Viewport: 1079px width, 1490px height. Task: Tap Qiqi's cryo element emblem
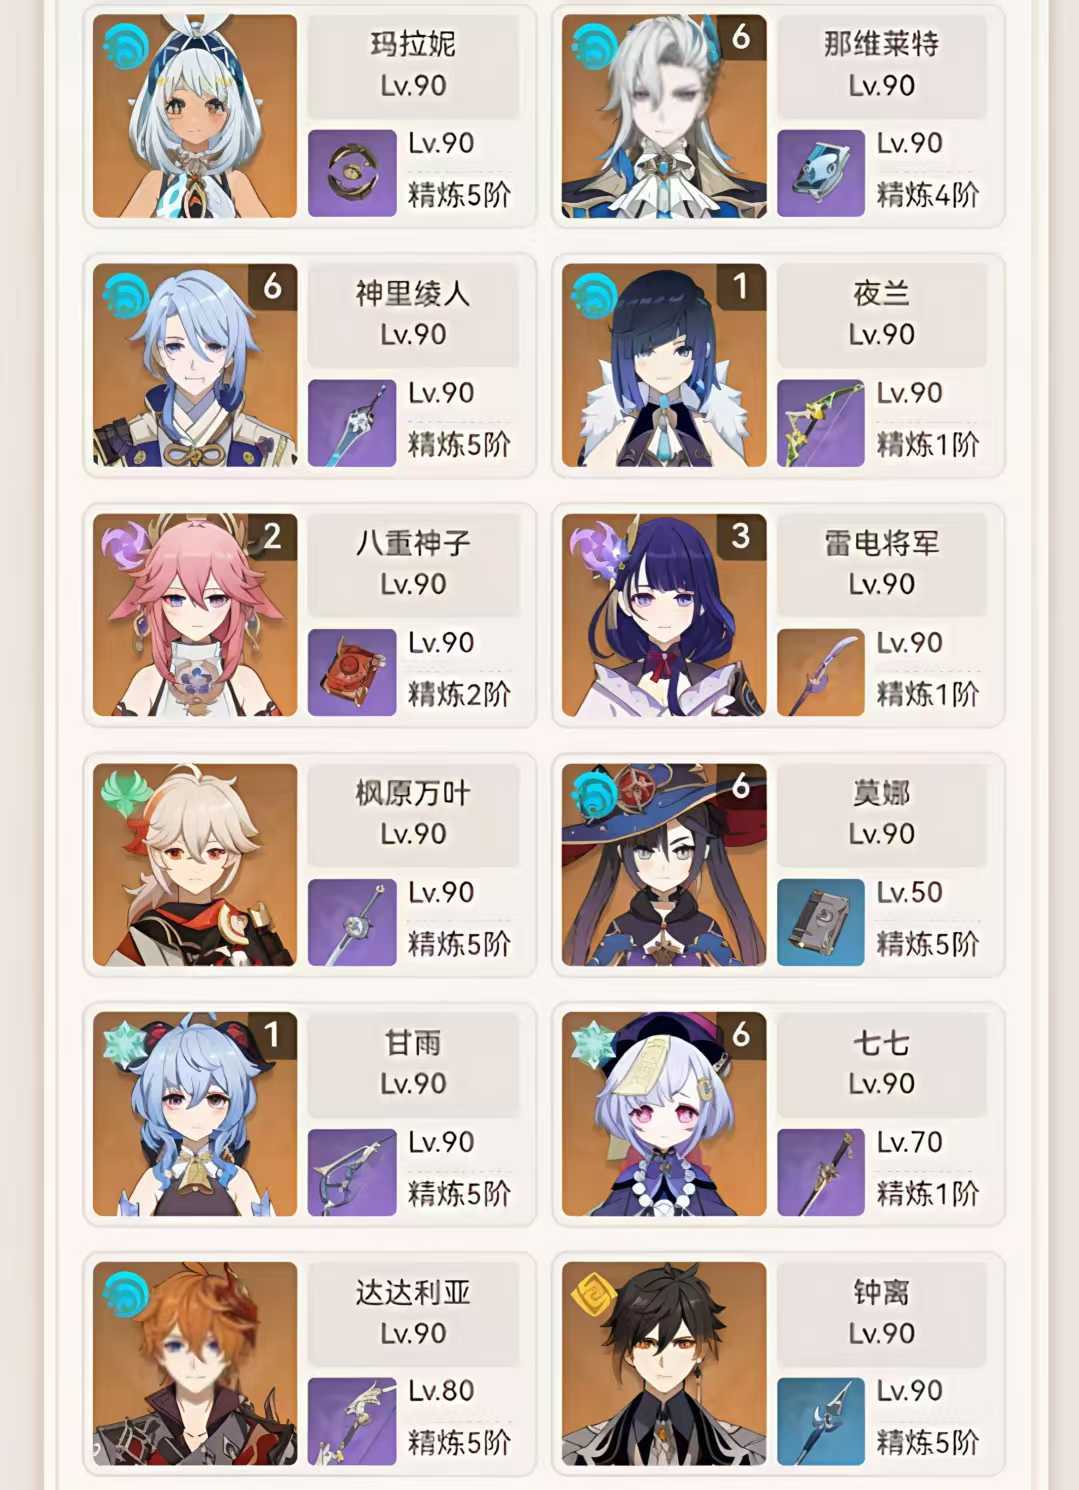pyautogui.click(x=594, y=1043)
